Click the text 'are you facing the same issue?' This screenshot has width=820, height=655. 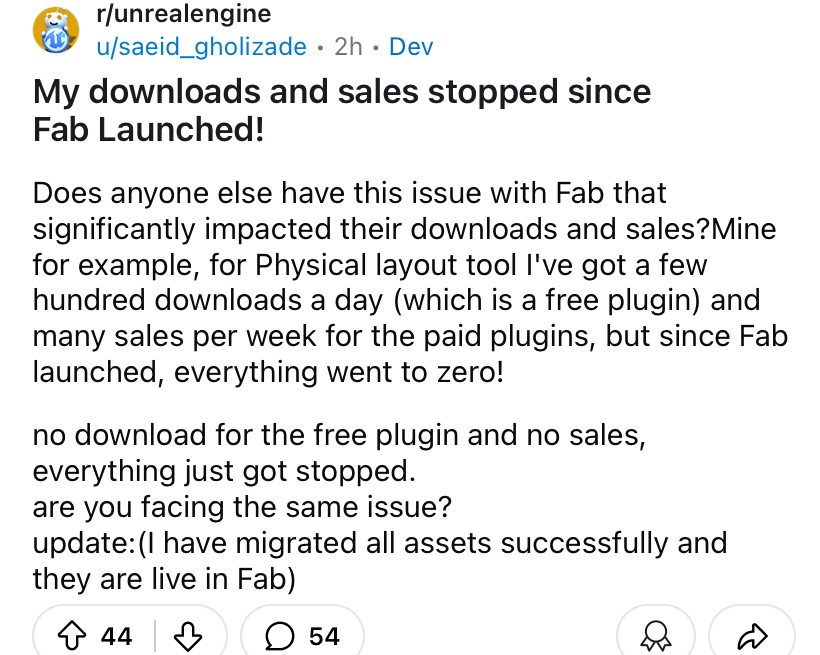[x=242, y=507]
